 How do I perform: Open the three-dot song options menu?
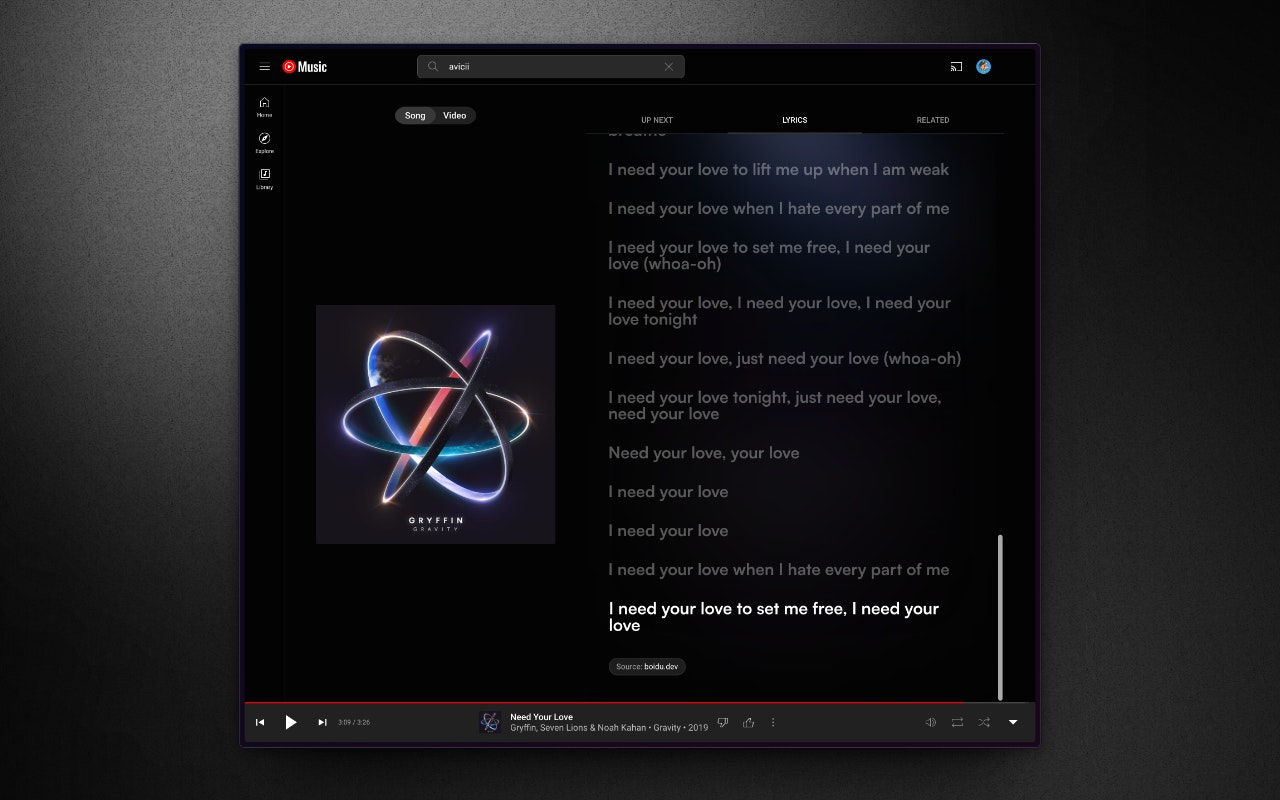(773, 722)
